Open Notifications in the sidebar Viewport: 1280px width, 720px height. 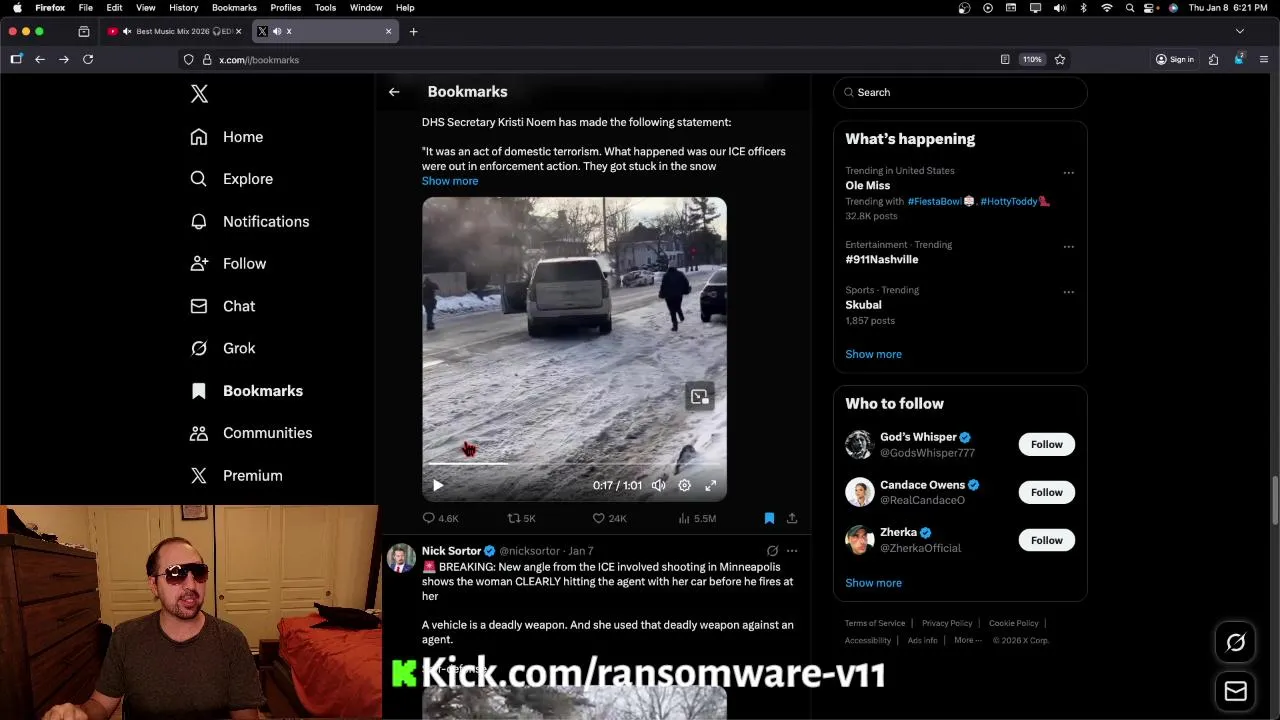tap(250, 222)
